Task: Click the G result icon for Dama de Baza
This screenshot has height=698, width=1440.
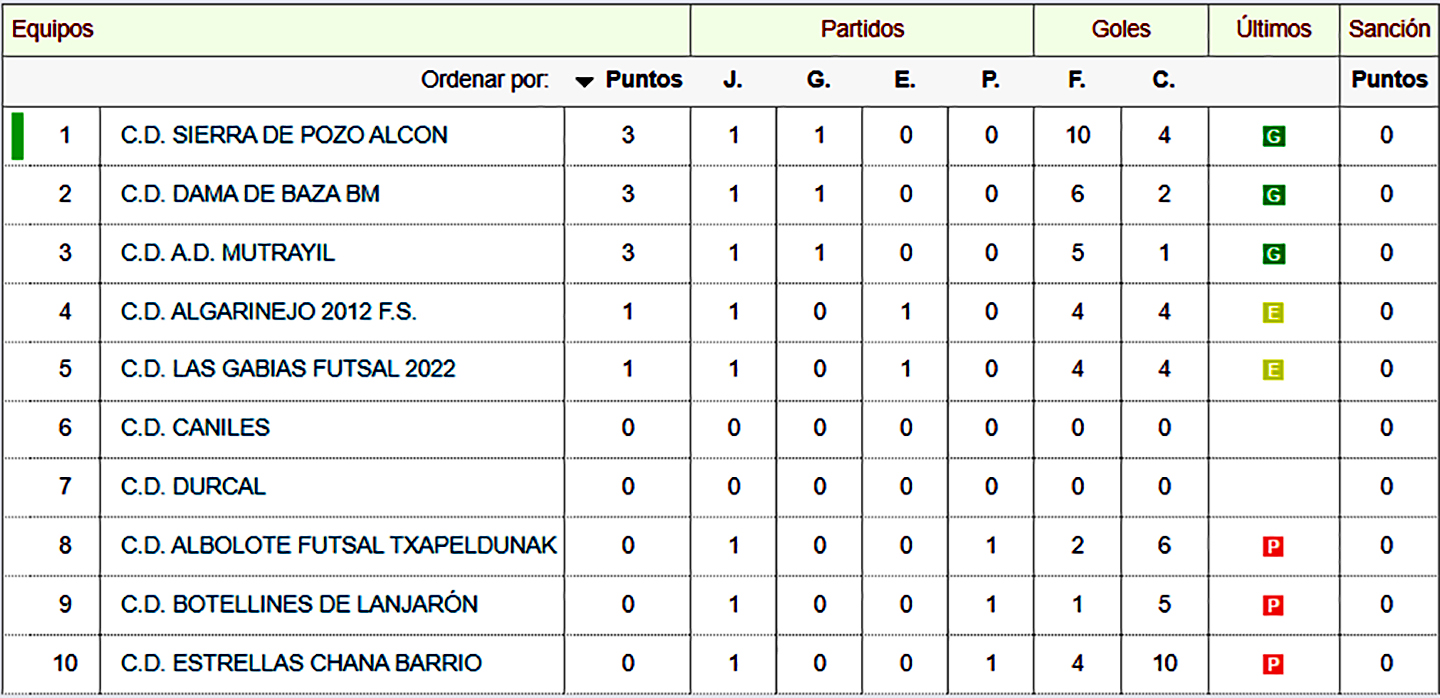Action: 1273,195
